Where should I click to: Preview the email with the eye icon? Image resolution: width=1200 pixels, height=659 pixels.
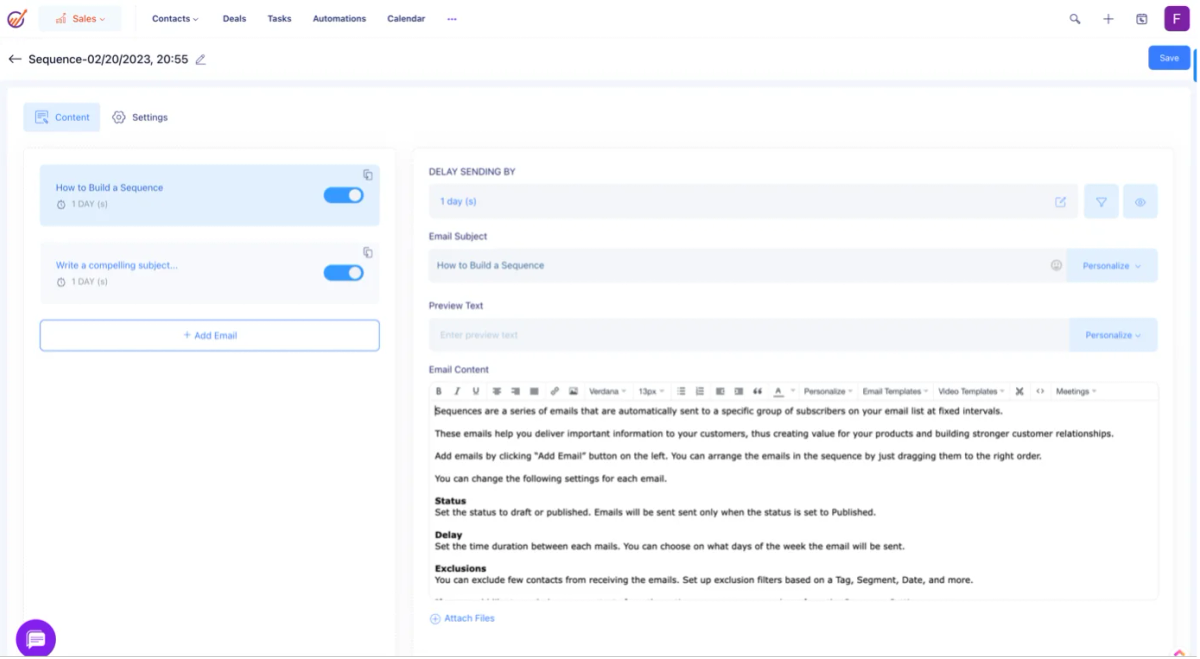(x=1140, y=202)
